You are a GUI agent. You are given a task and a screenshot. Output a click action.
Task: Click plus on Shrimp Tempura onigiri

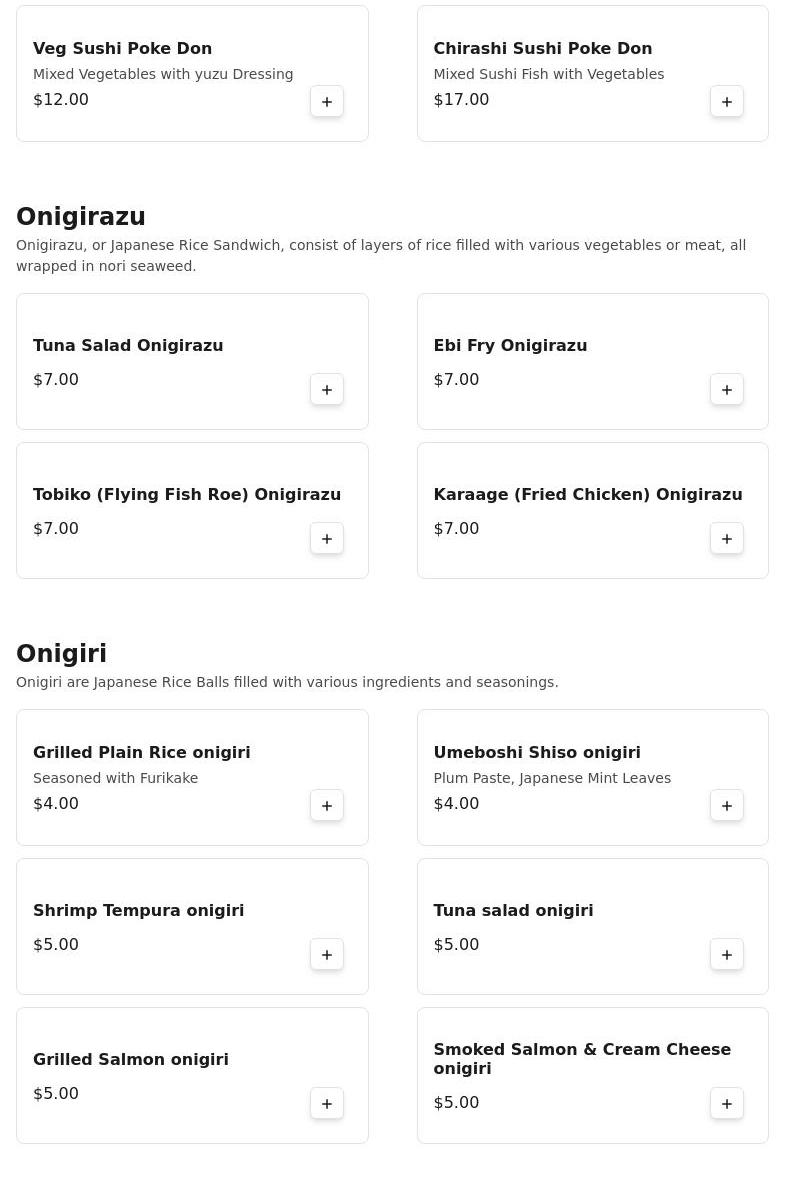coord(327,954)
